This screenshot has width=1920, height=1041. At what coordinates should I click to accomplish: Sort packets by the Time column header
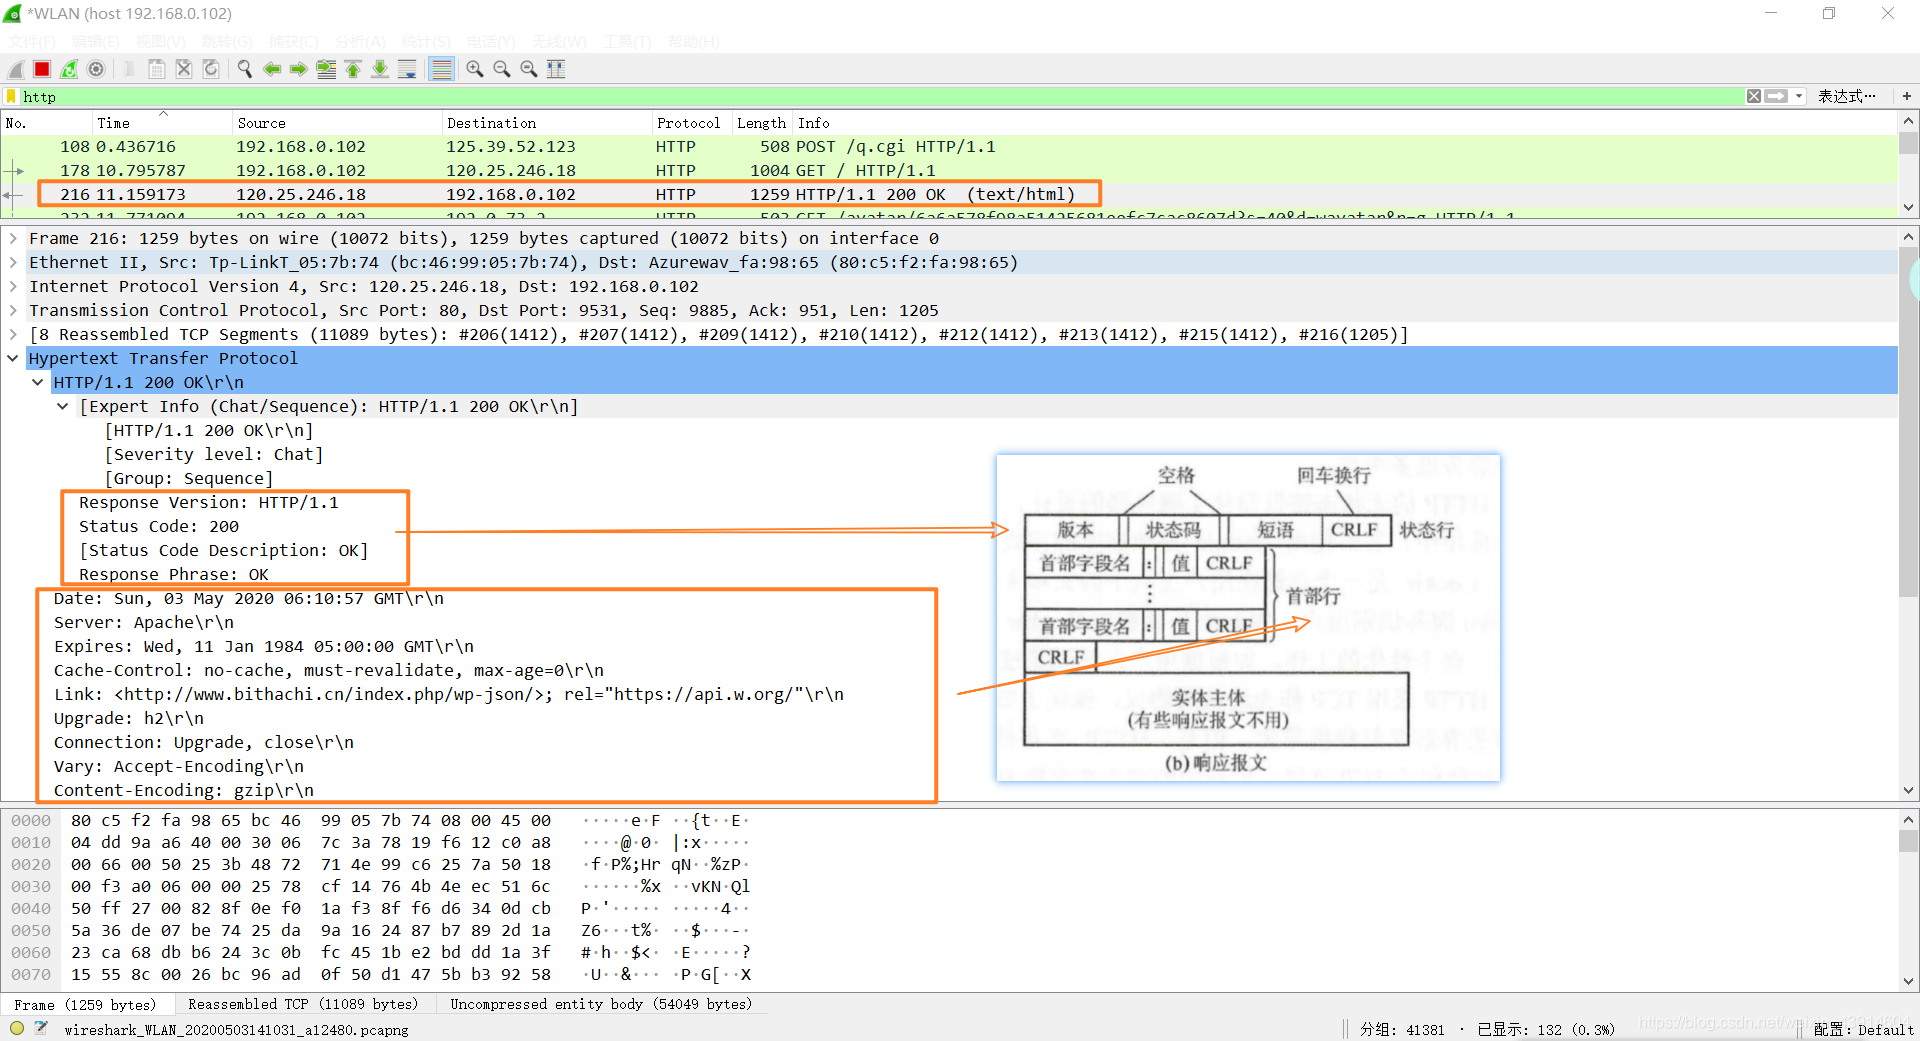coord(162,123)
